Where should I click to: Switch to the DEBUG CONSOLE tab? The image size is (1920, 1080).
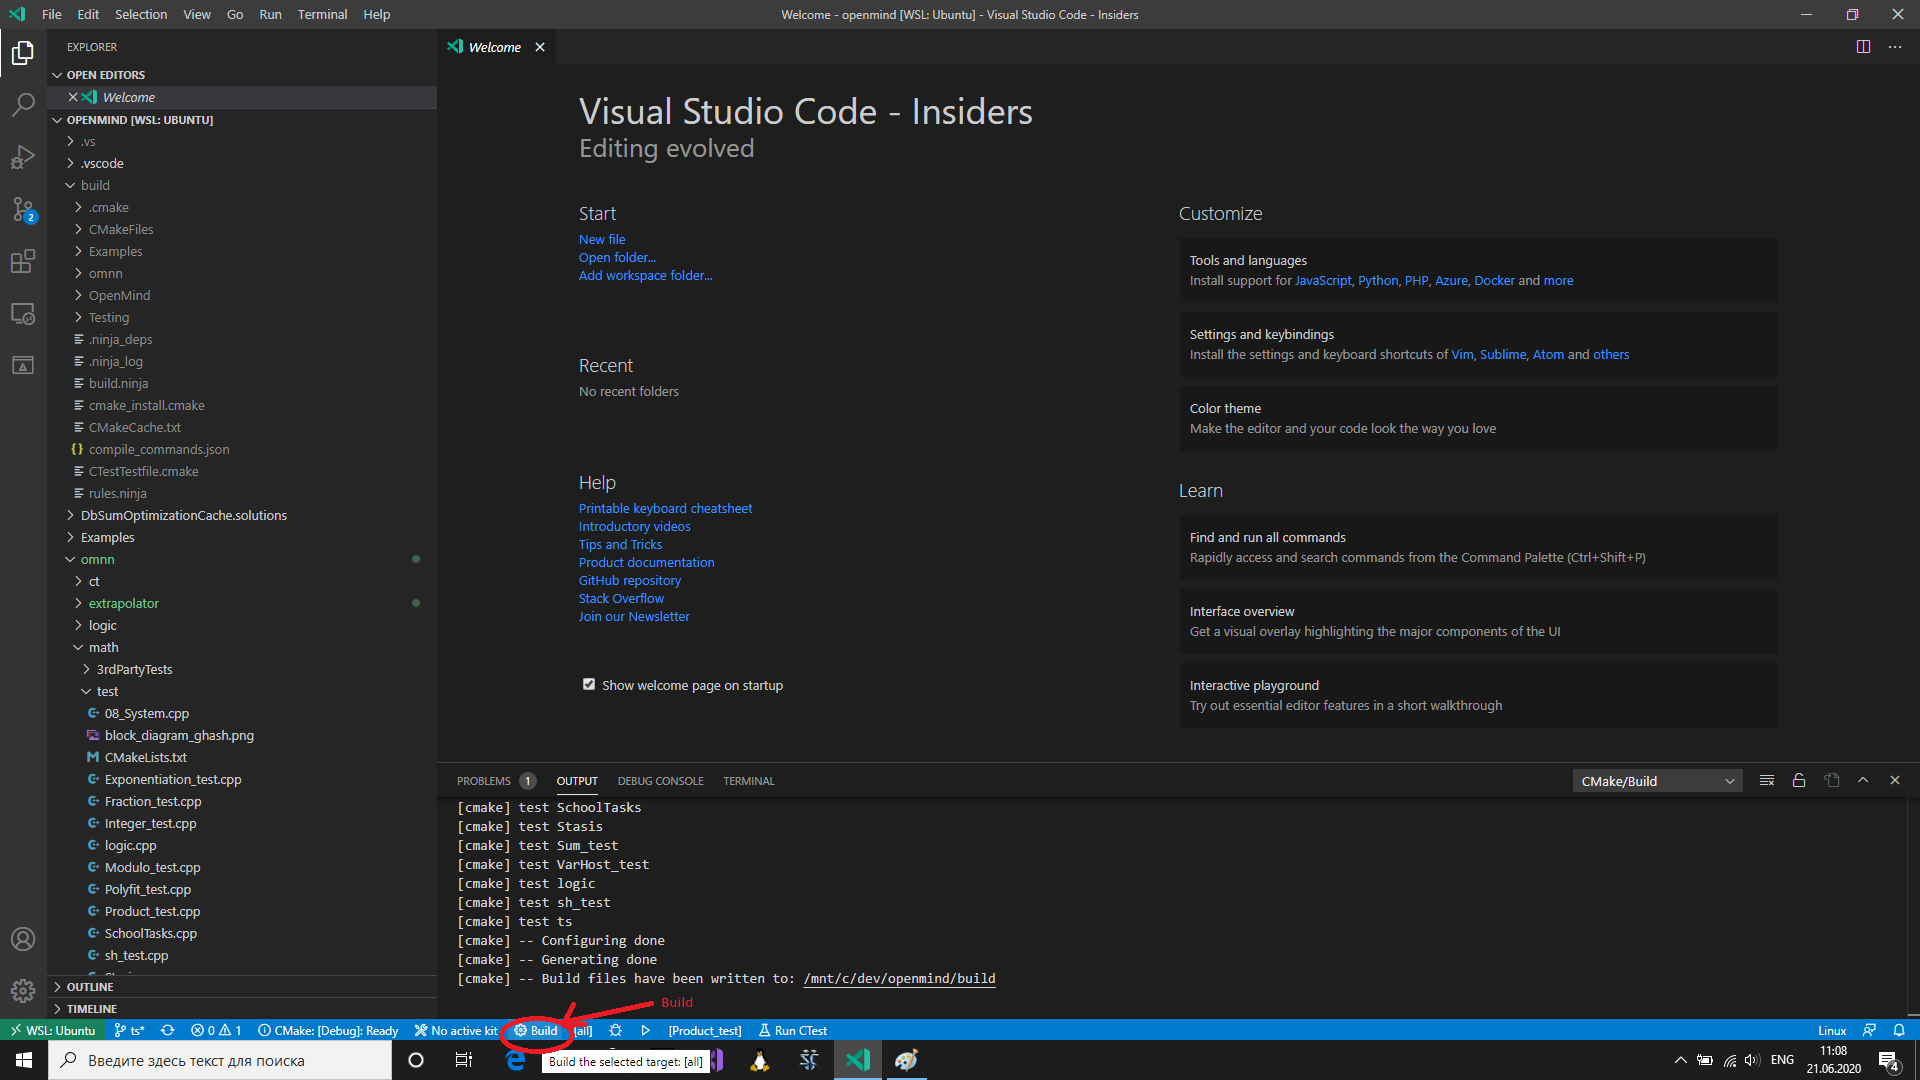pos(660,781)
